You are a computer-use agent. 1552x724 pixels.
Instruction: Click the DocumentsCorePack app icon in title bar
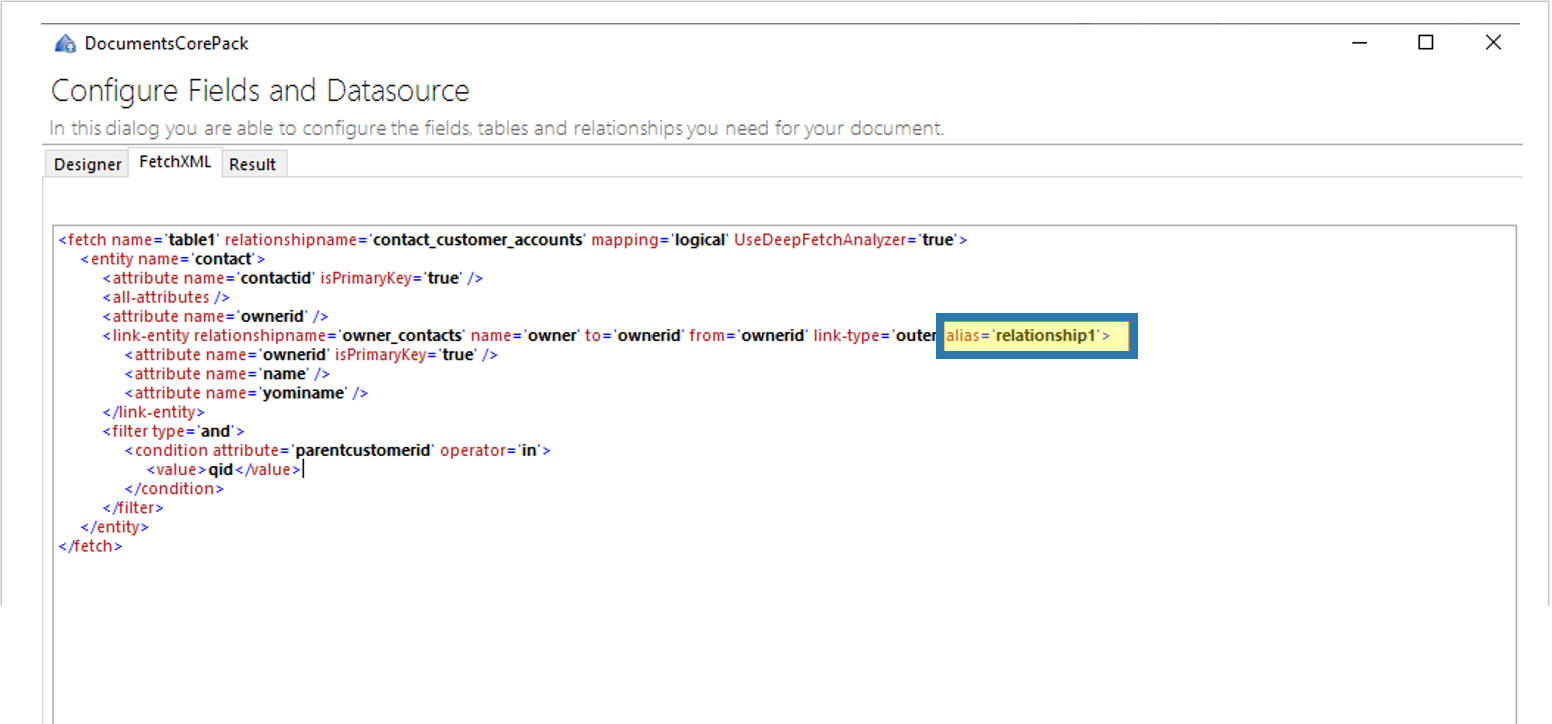pyautogui.click(x=66, y=43)
